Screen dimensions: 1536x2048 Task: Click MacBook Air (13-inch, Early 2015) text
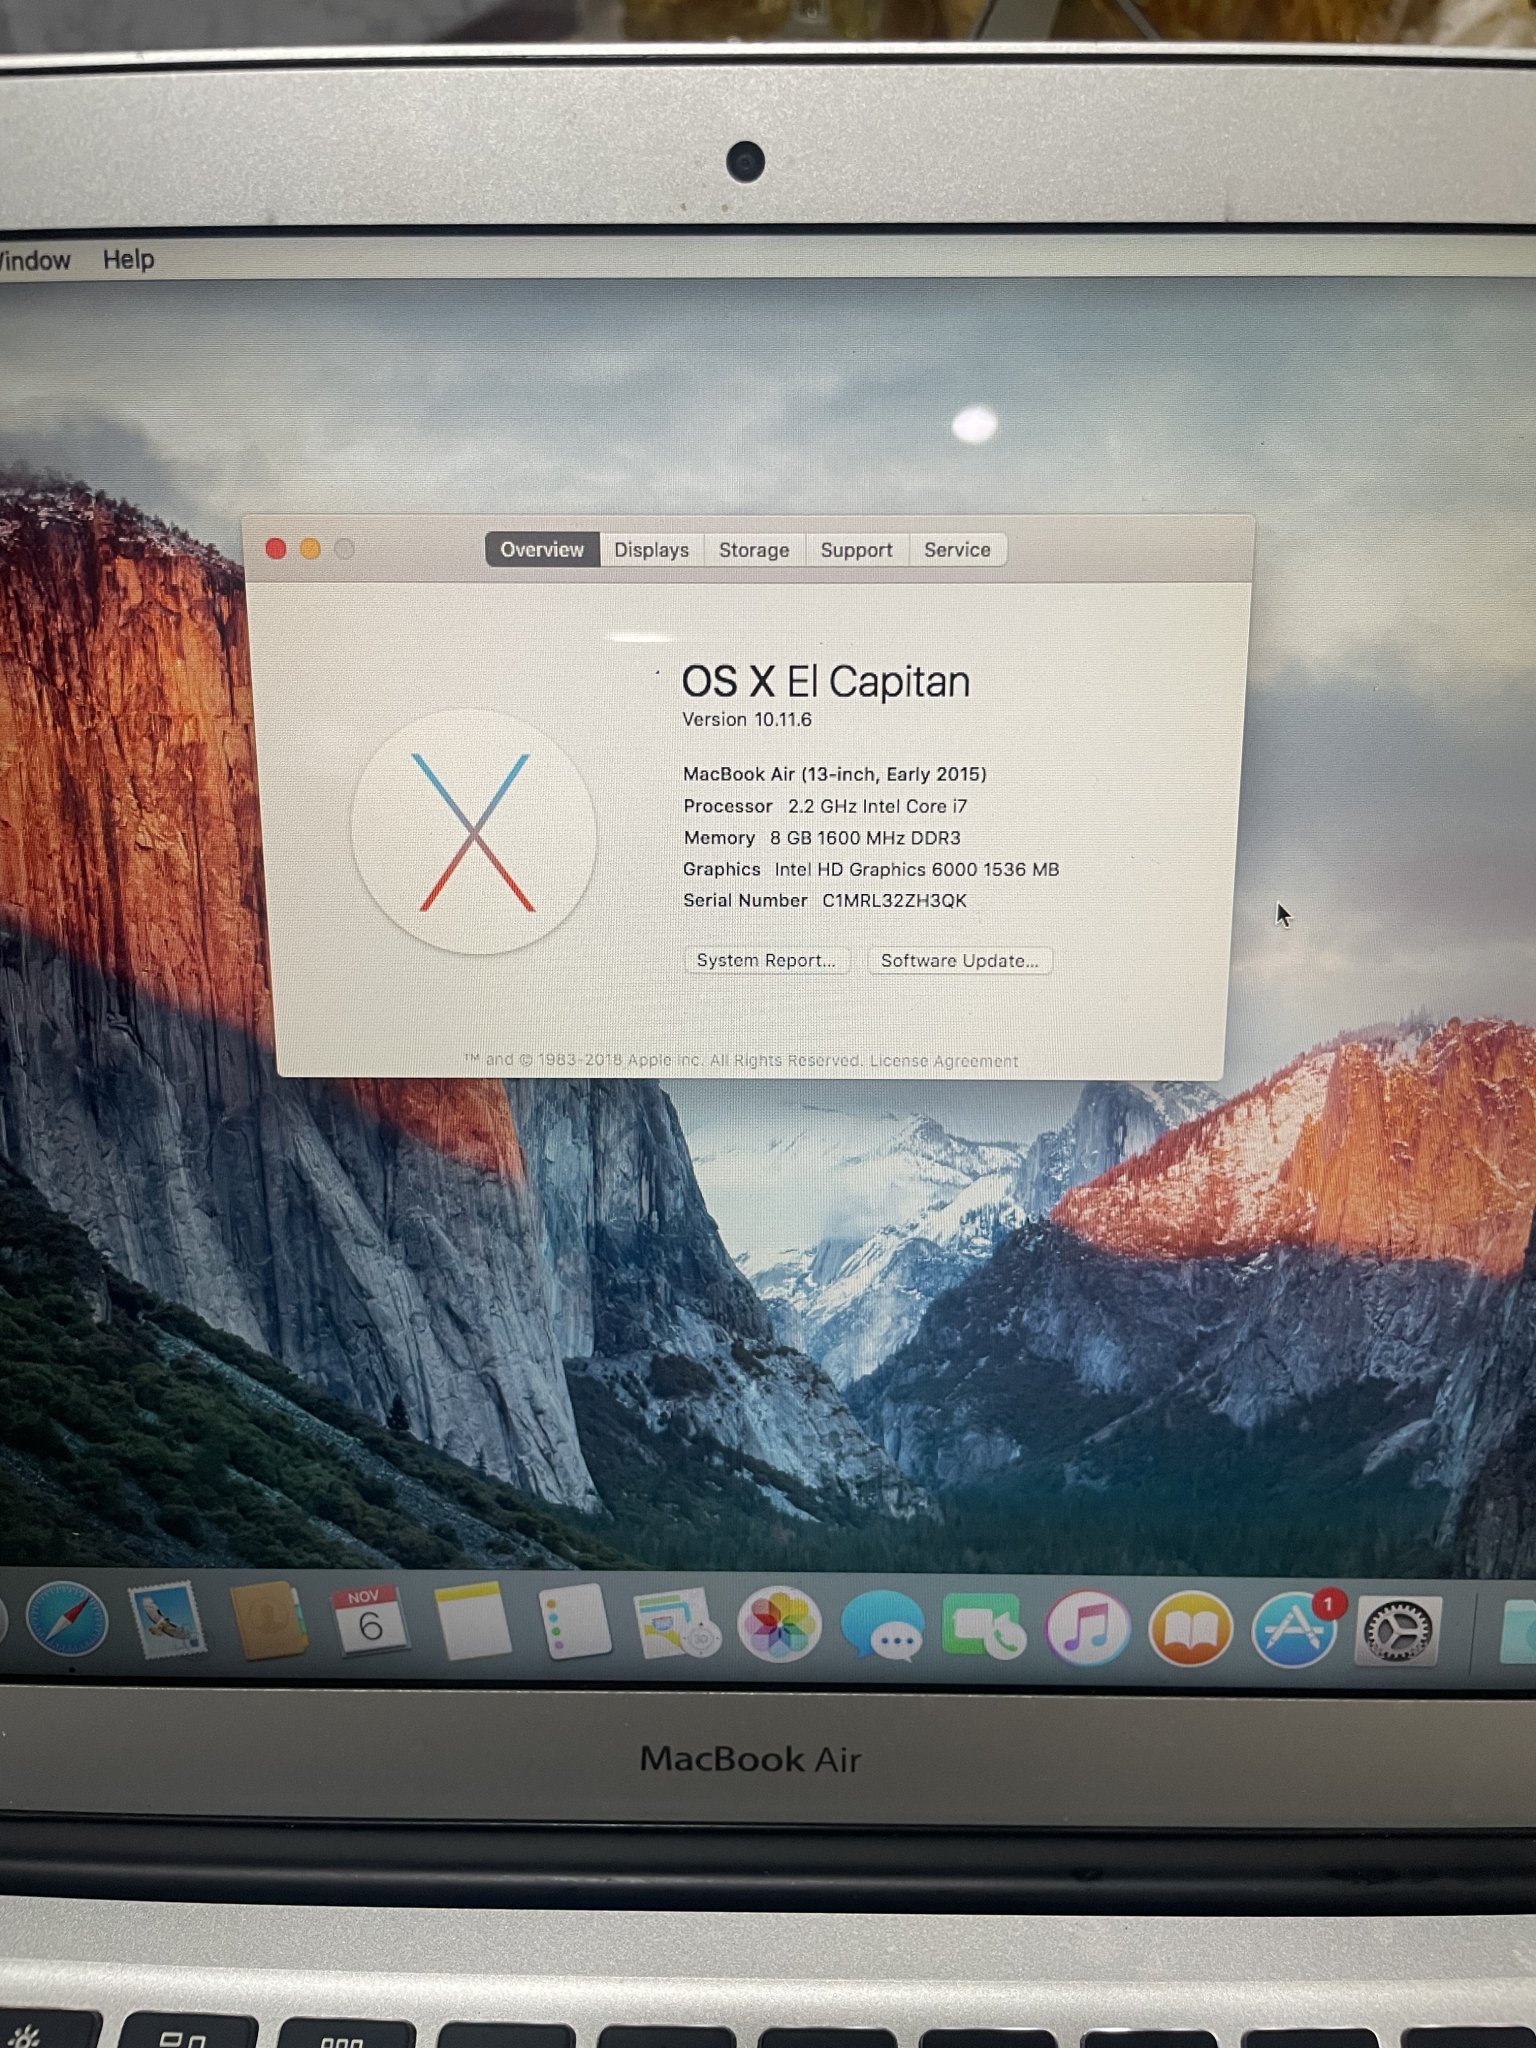click(834, 774)
